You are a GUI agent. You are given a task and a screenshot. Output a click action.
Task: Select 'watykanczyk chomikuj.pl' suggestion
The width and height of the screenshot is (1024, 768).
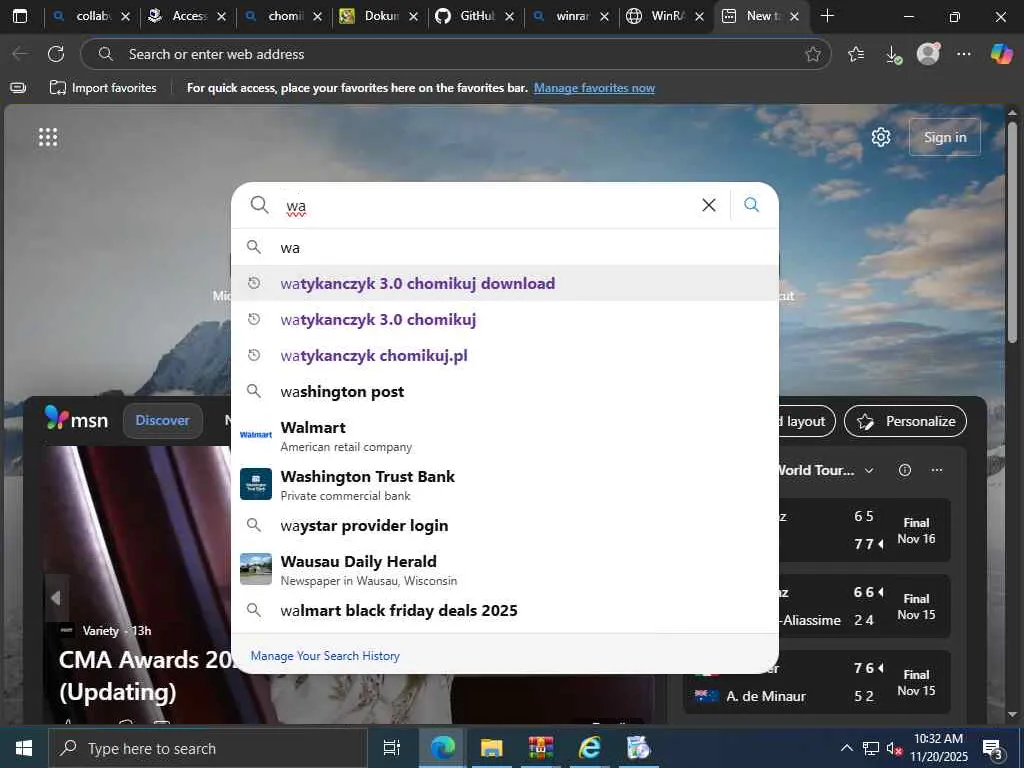click(505, 355)
